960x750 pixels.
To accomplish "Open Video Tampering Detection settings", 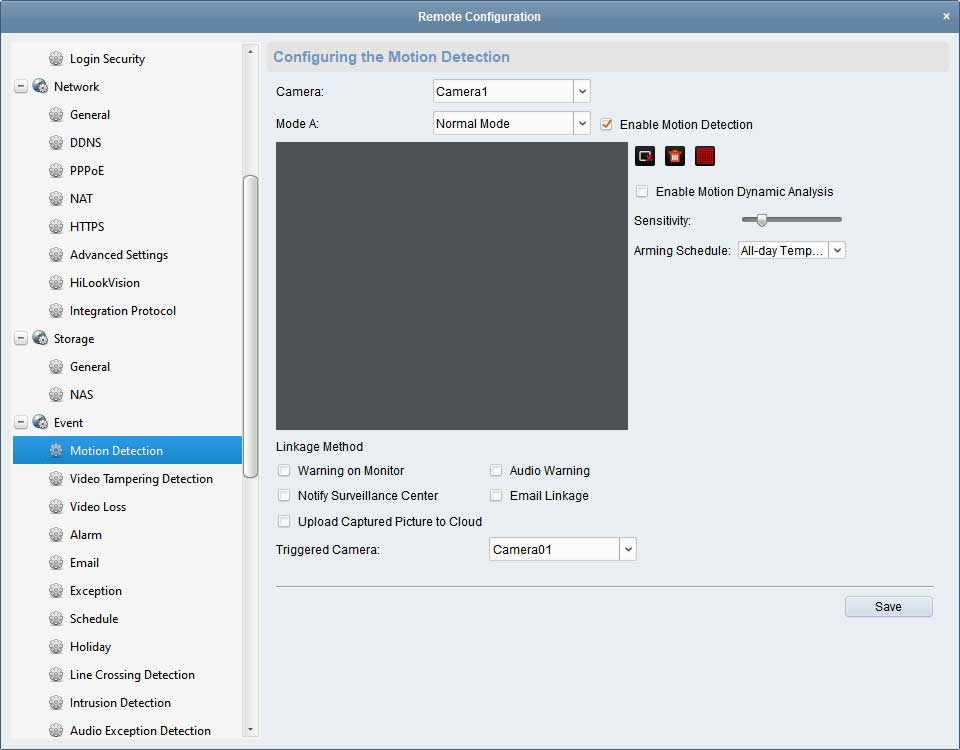I will pyautogui.click(x=141, y=479).
